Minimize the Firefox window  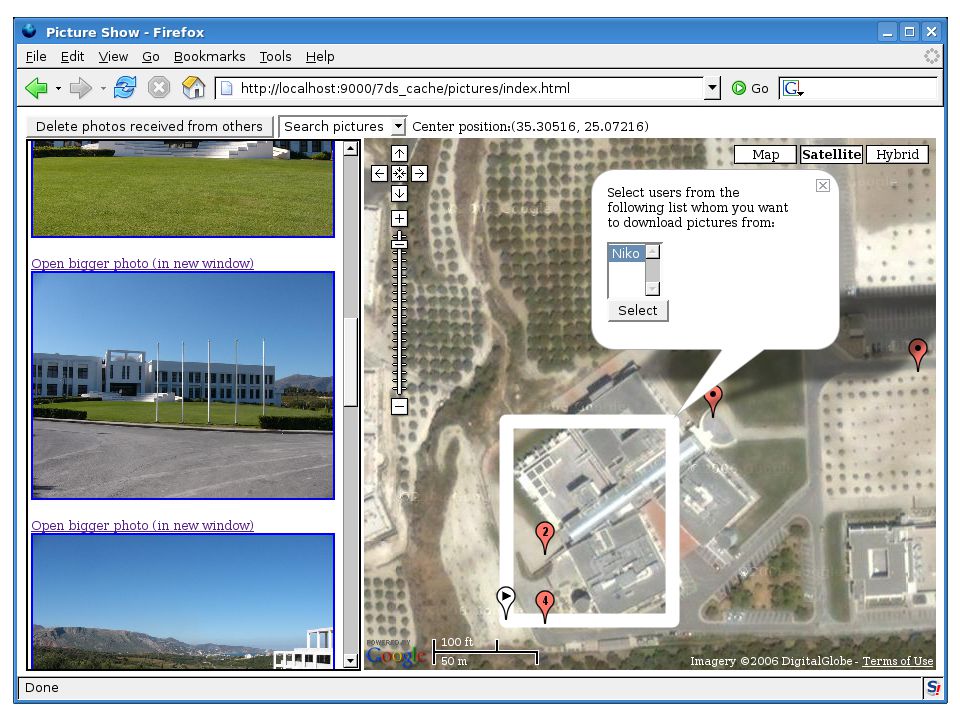pyautogui.click(x=887, y=32)
